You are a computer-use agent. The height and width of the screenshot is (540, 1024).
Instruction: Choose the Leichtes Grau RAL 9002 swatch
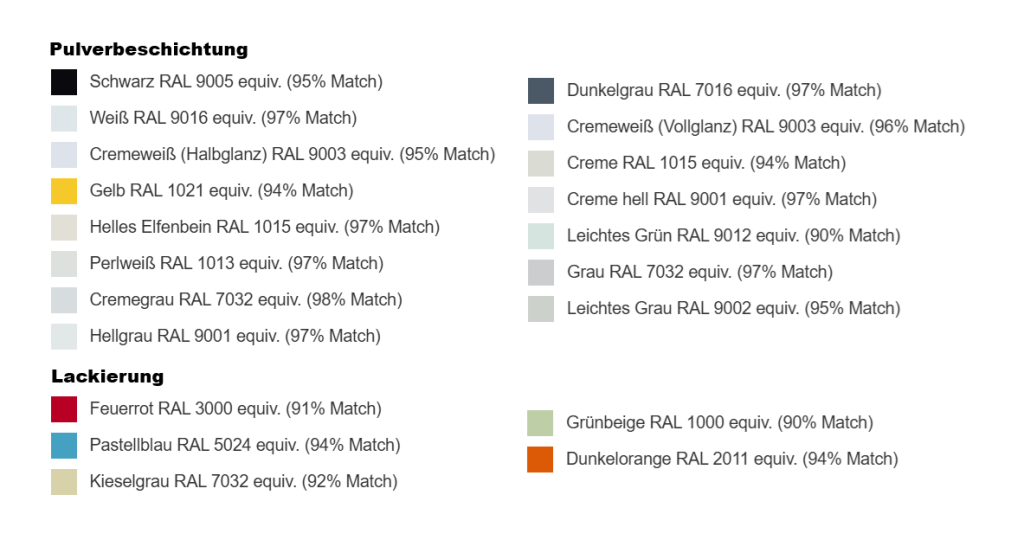[x=541, y=308]
